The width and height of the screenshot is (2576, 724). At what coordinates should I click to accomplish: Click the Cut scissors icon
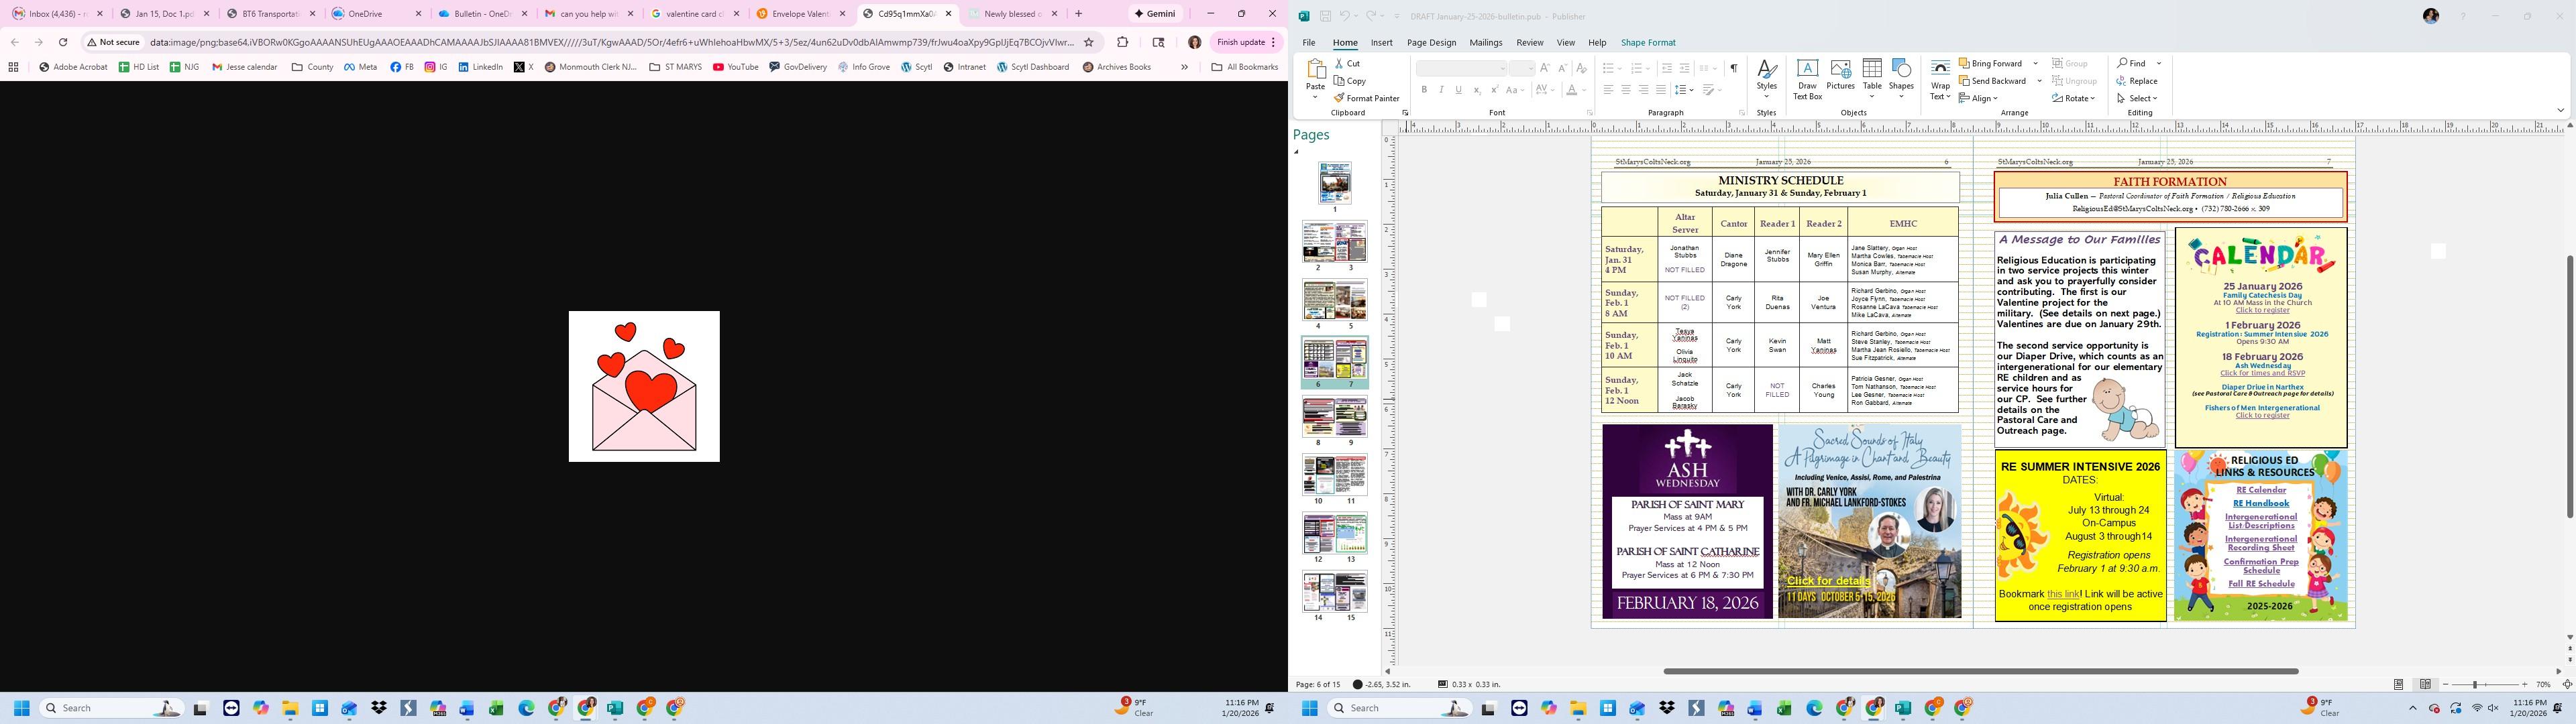[x=1339, y=63]
